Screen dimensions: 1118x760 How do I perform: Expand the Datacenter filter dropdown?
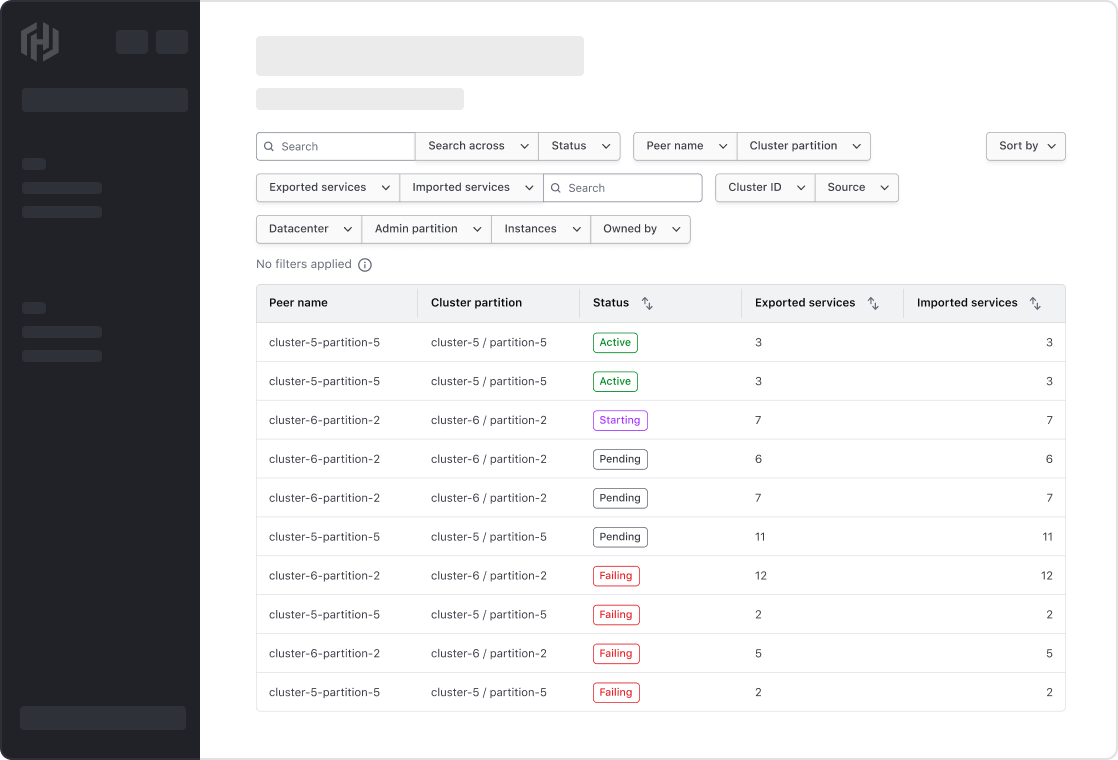pyautogui.click(x=308, y=229)
